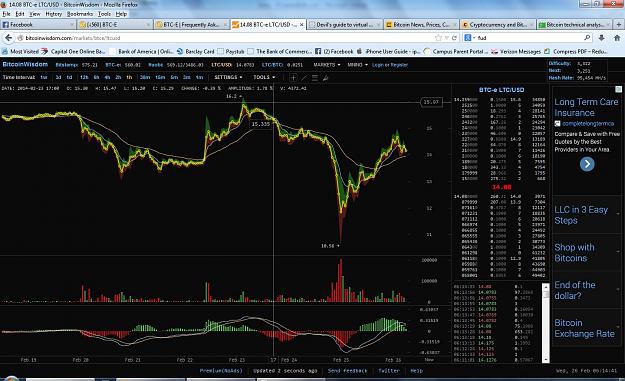Viewport: 625px width, 381px height.
Task: Click the magnifier in the search box
Action: pyautogui.click(x=587, y=38)
